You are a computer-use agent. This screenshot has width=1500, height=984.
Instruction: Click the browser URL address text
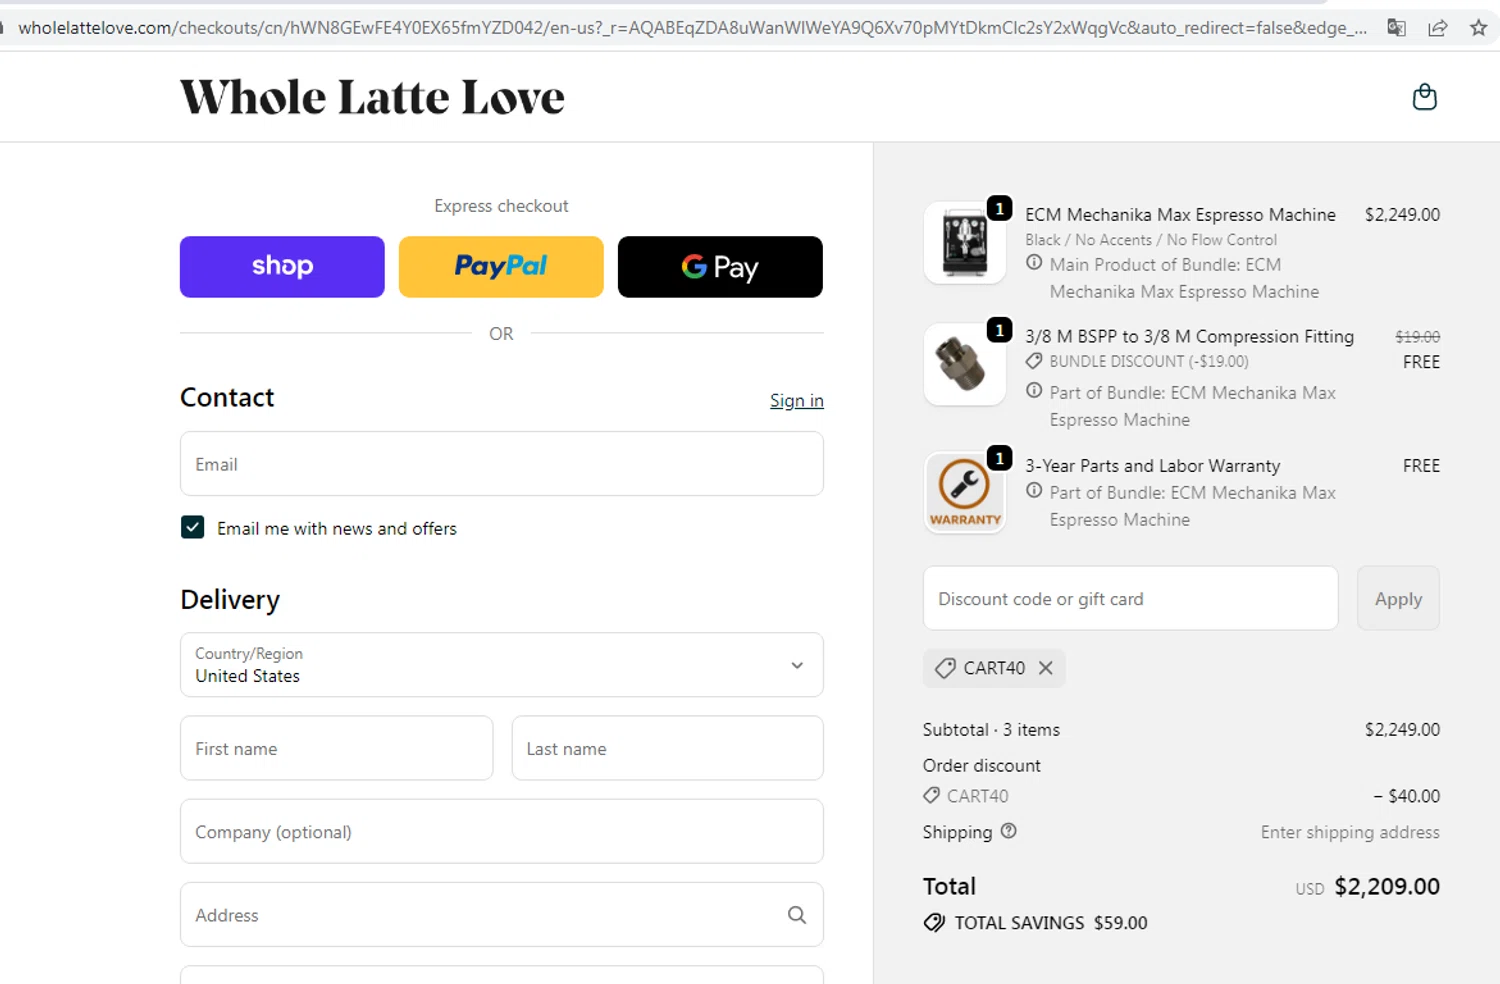pos(692,28)
